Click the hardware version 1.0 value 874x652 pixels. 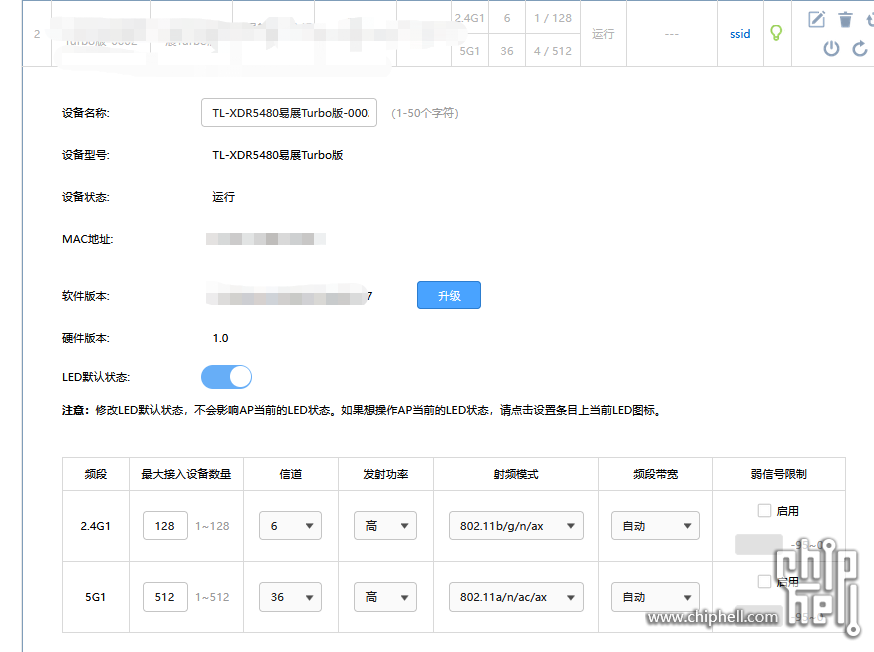pyautogui.click(x=220, y=338)
